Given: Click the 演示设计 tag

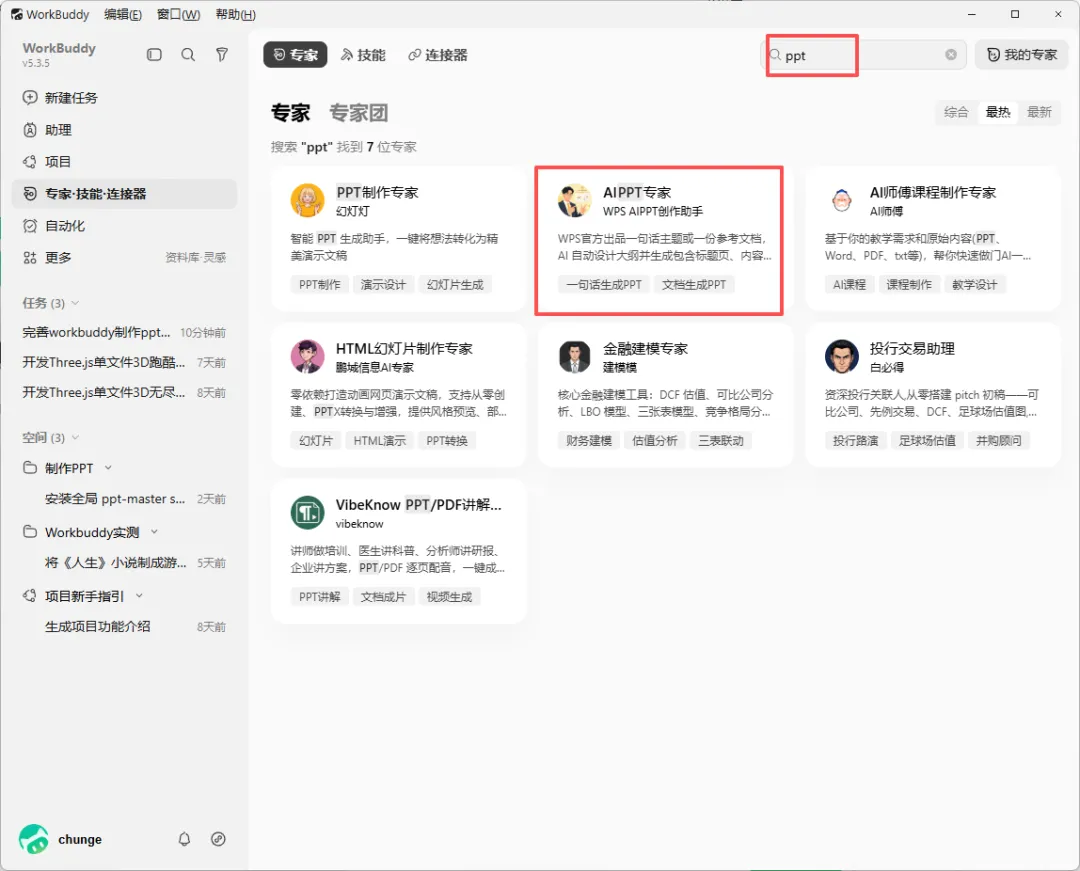Looking at the screenshot, I should pyautogui.click(x=383, y=284).
